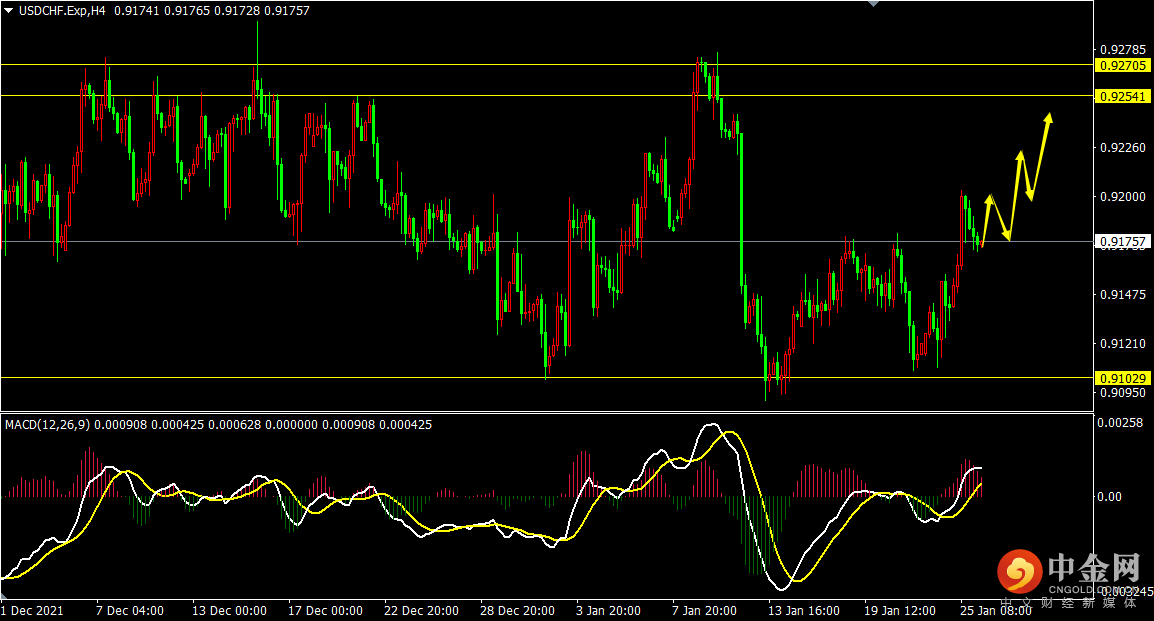Click the 0.91475 price scale label
The width and height of the screenshot is (1154, 621).
tap(1122, 294)
